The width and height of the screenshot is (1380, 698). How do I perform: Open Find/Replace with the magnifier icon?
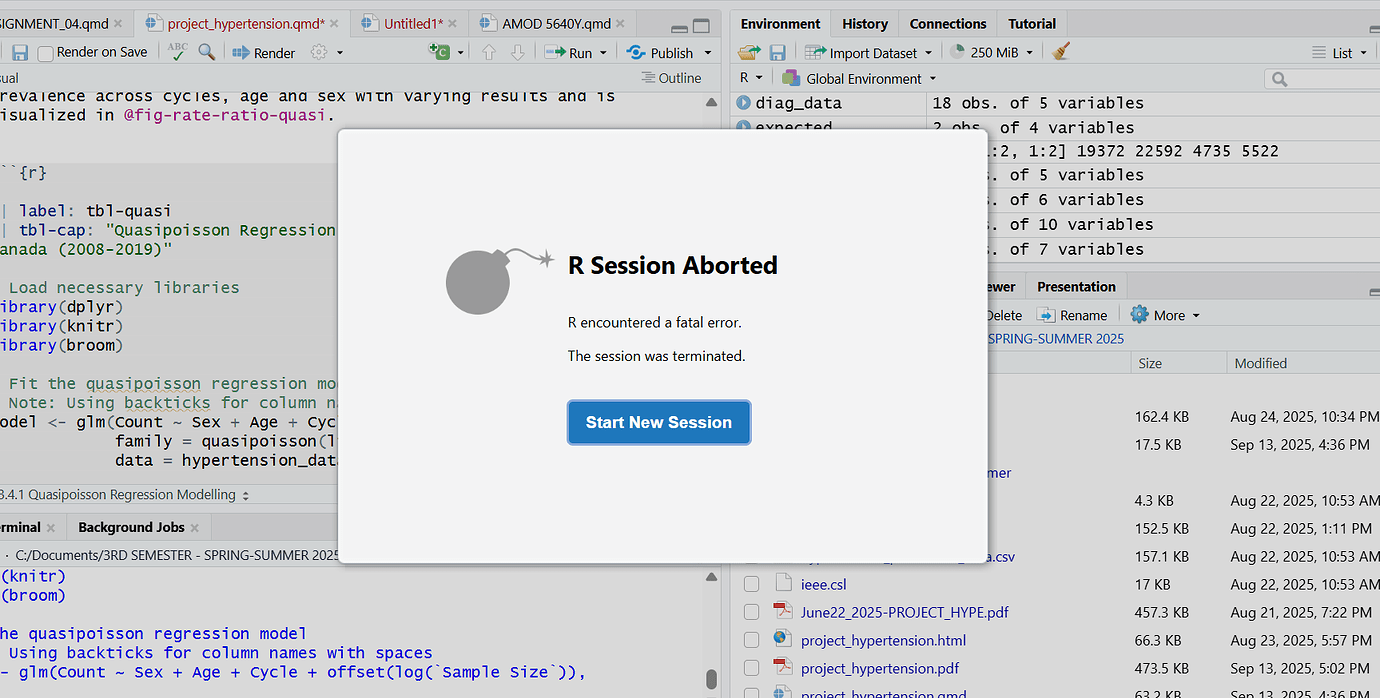[x=204, y=52]
